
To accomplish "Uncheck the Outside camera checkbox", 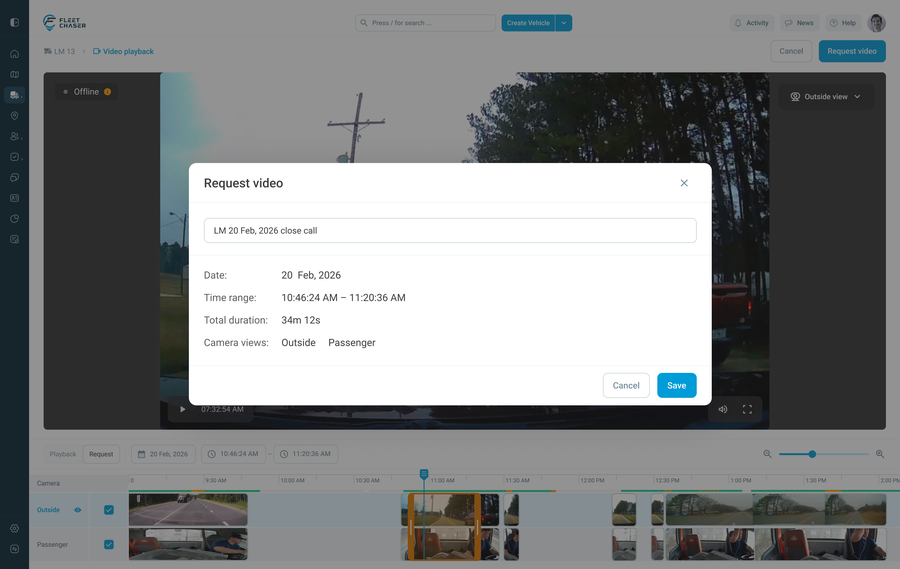I will tap(109, 510).
